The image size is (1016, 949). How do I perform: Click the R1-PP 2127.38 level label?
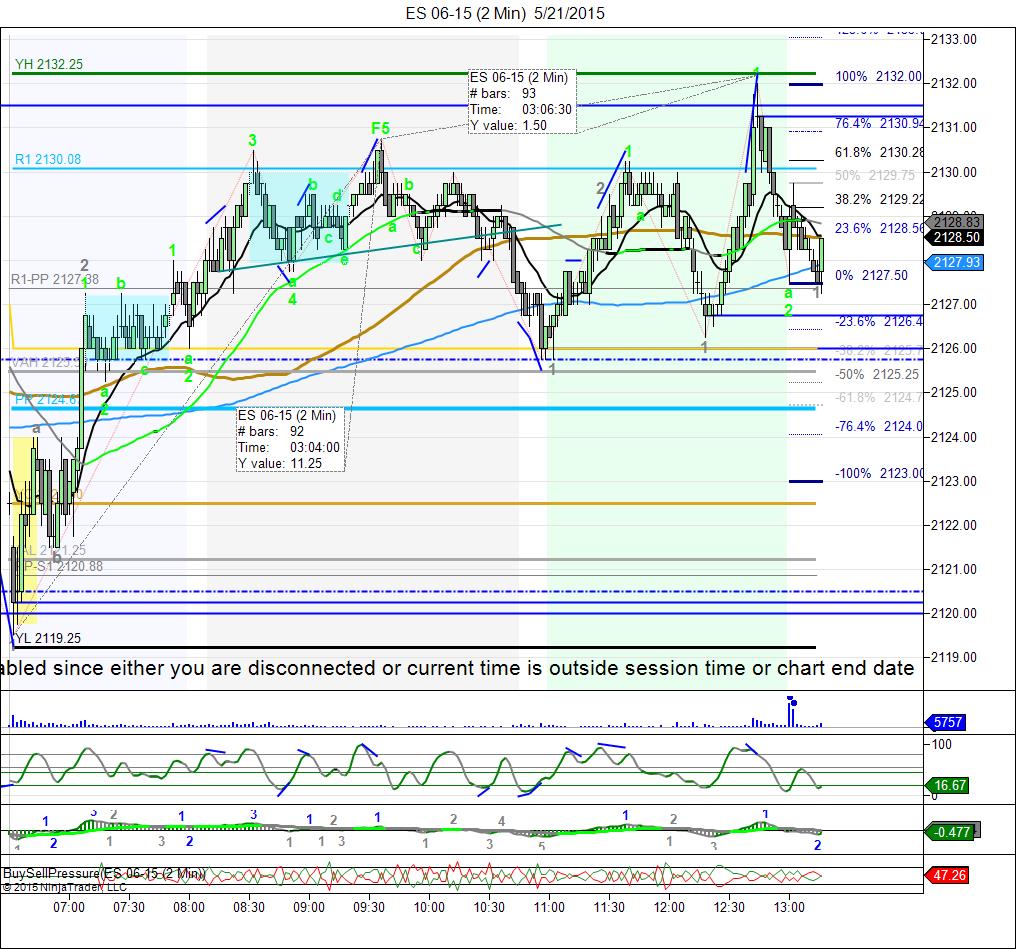55,279
